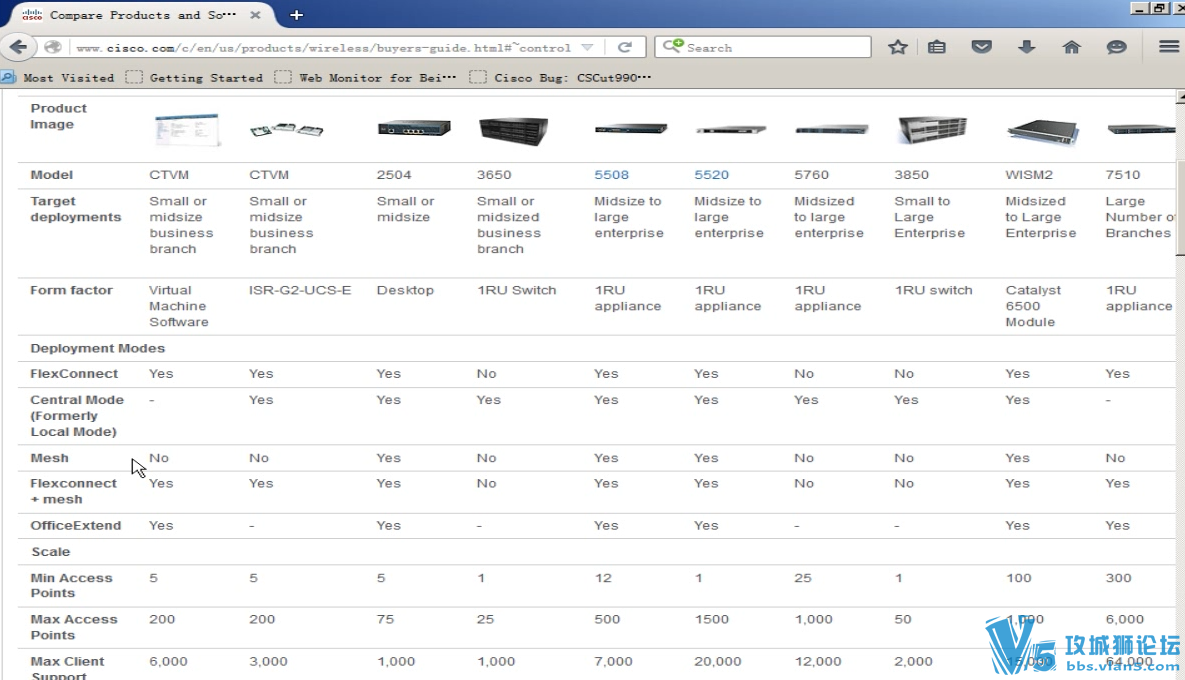The width and height of the screenshot is (1185, 680).
Task: Click the Min Access Points row label
Action: (x=71, y=586)
